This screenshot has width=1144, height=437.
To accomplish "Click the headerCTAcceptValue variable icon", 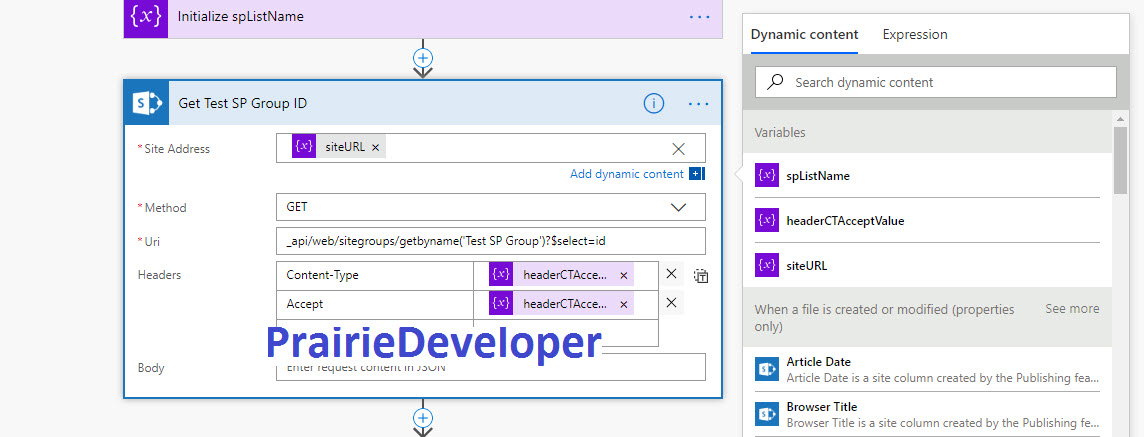I will [x=766, y=220].
